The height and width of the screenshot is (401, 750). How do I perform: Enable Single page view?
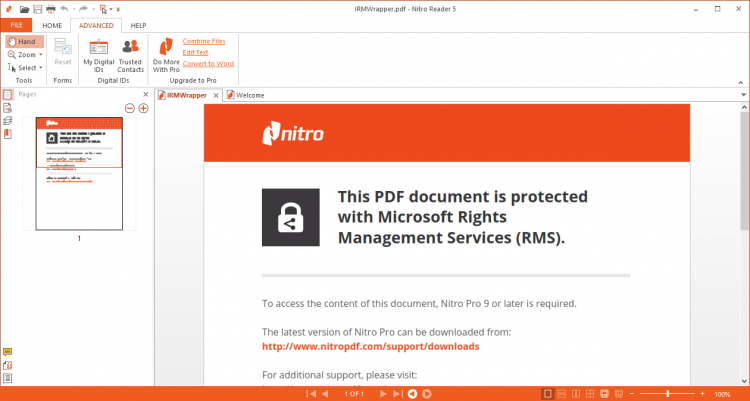coord(548,394)
